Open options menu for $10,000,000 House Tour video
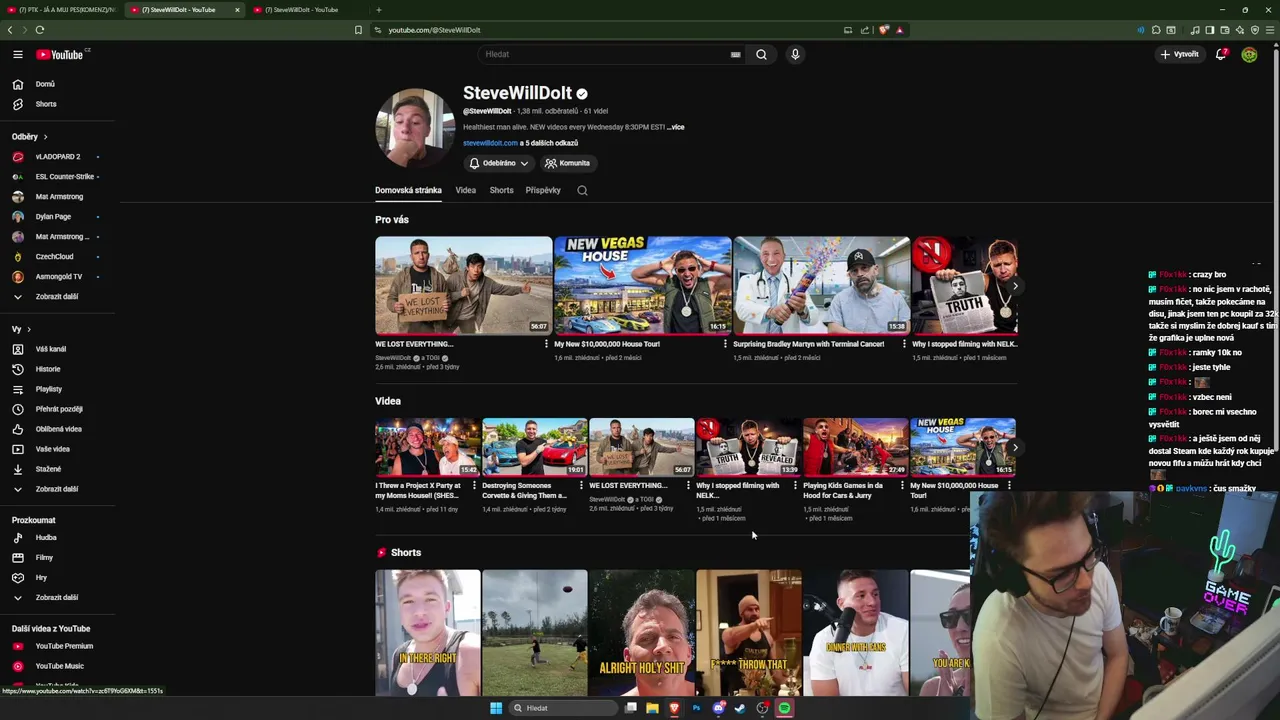The image size is (1280, 720). [725, 344]
